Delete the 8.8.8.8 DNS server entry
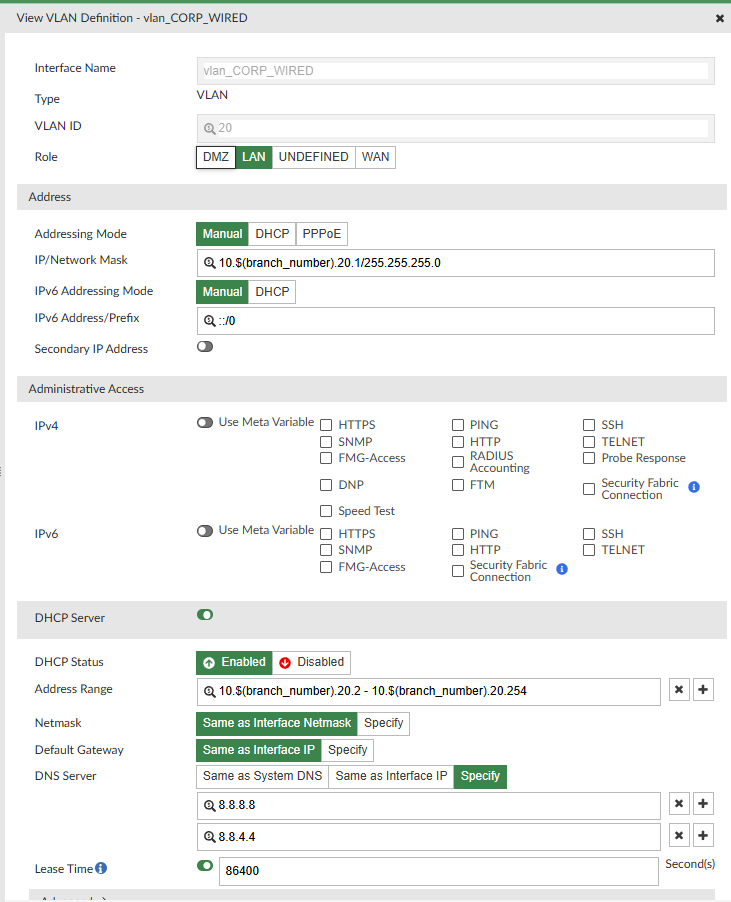Image resolution: width=731 pixels, height=902 pixels. point(679,805)
